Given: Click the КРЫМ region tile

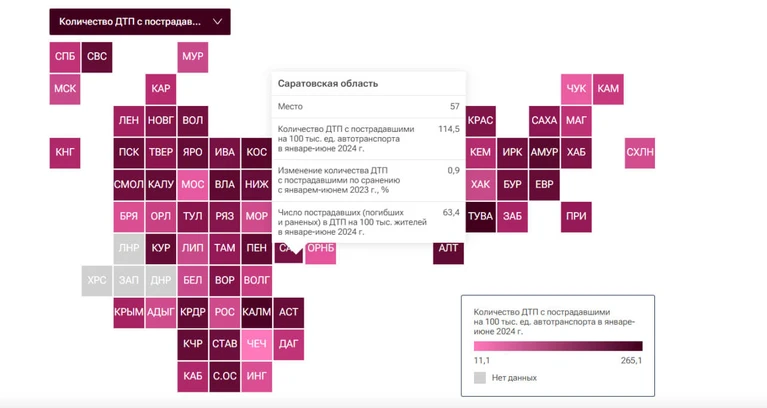Looking at the screenshot, I should 129,312.
